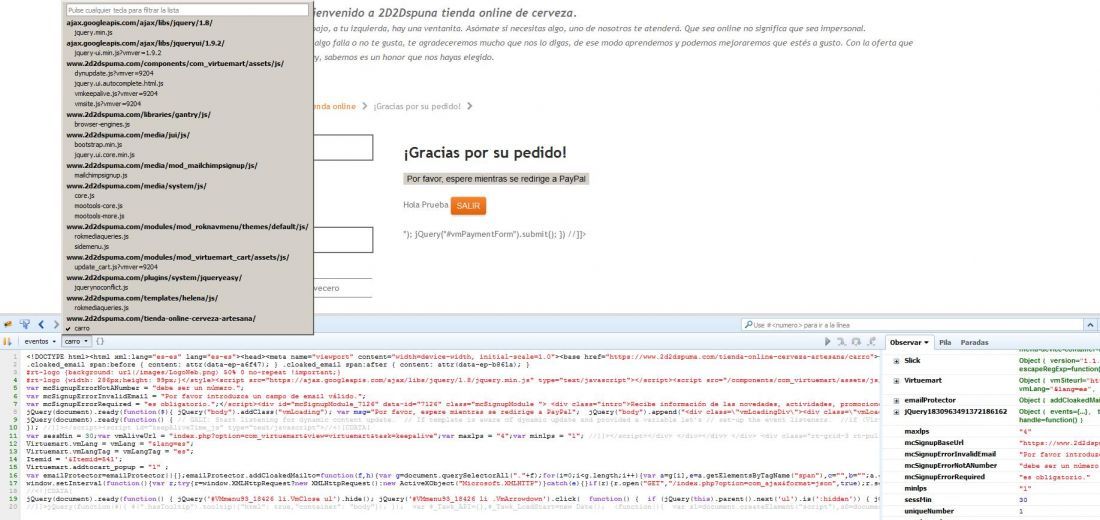Select mailchimpsignup.js in script list
This screenshot has height=520, width=1100.
[100, 175]
